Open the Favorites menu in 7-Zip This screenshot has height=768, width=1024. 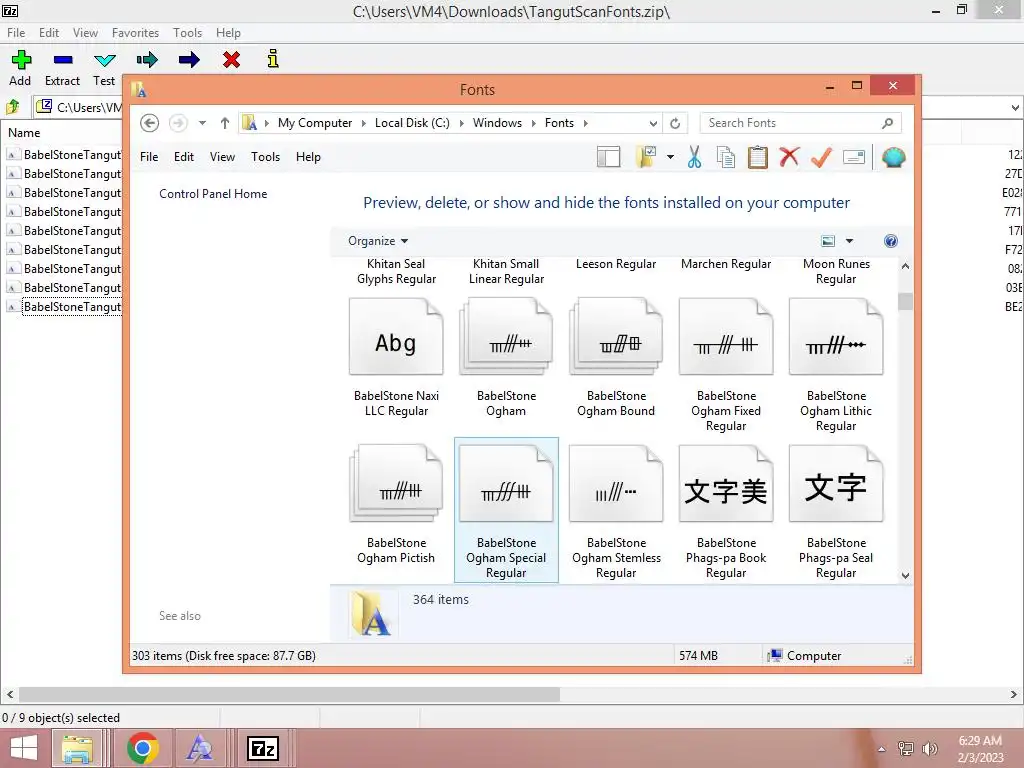[135, 33]
